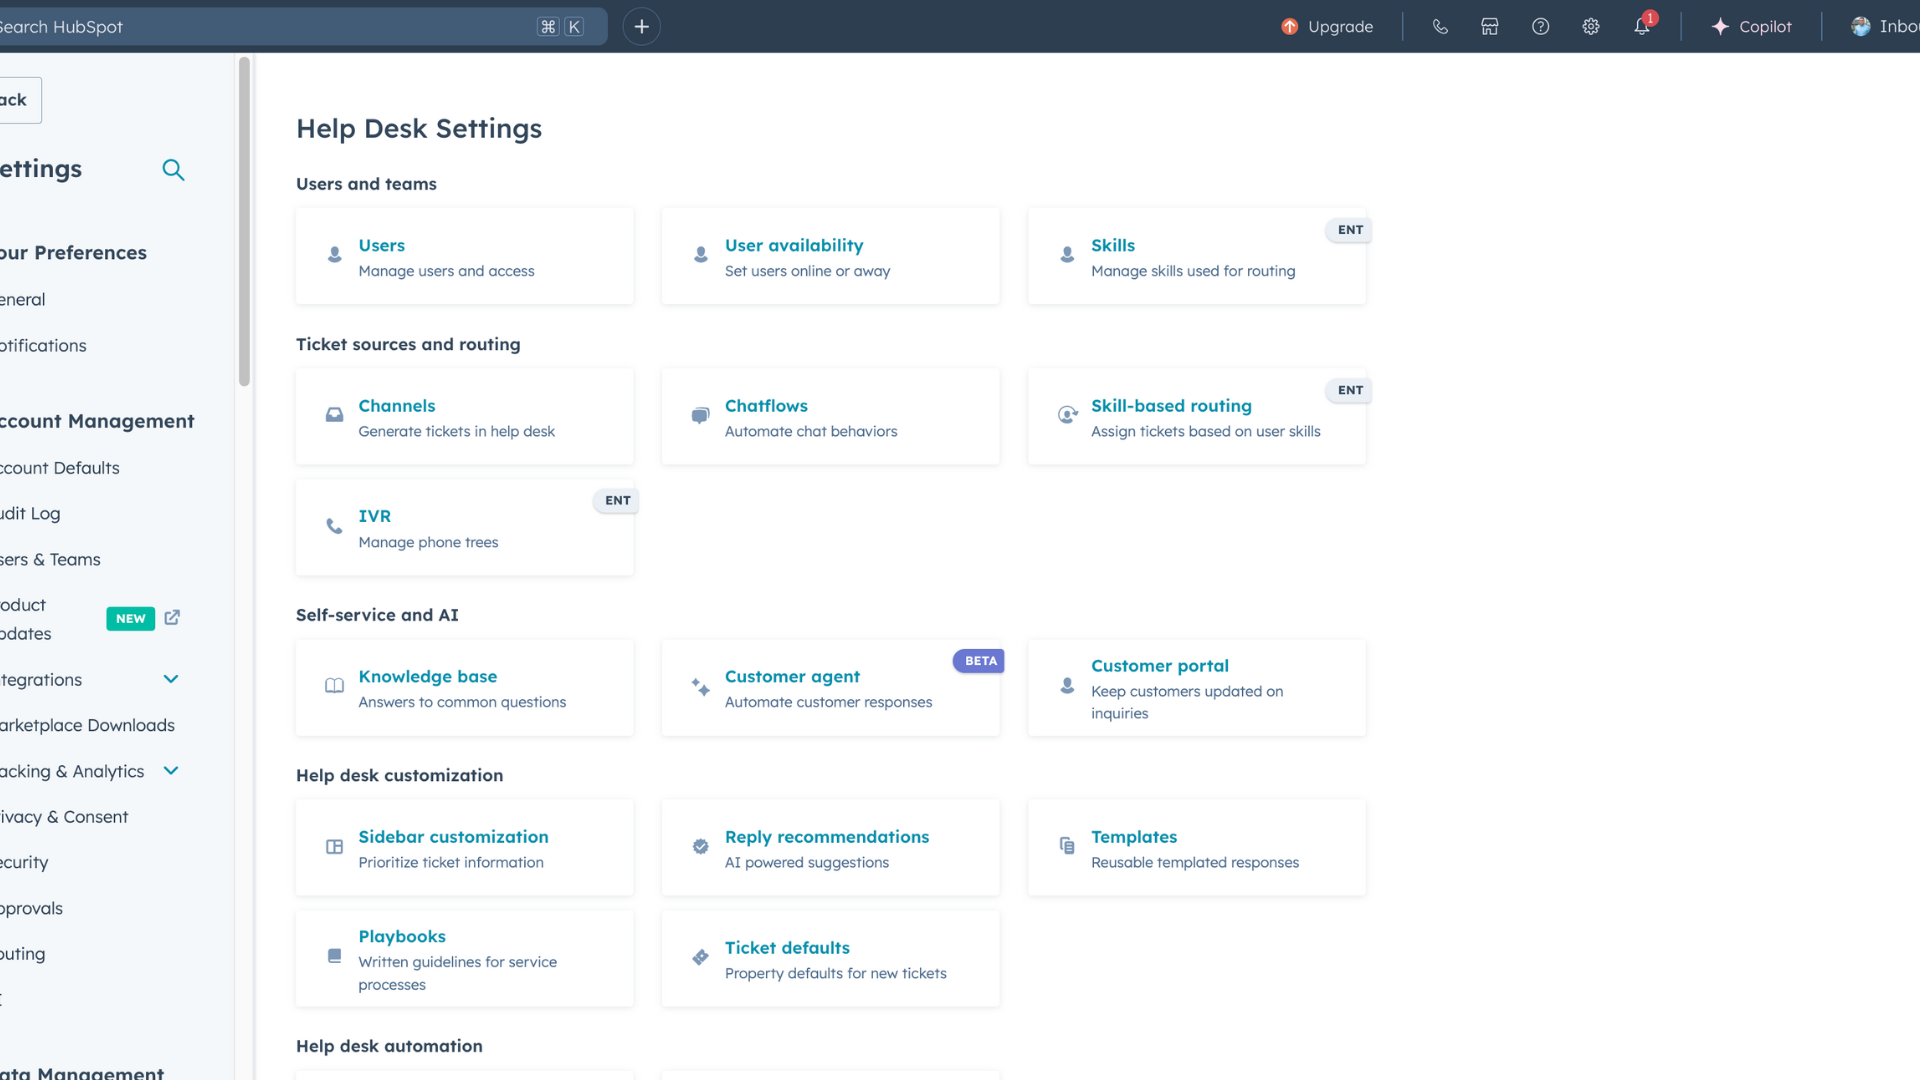Open the settings gear icon
This screenshot has width=1920, height=1080.
[1591, 27]
